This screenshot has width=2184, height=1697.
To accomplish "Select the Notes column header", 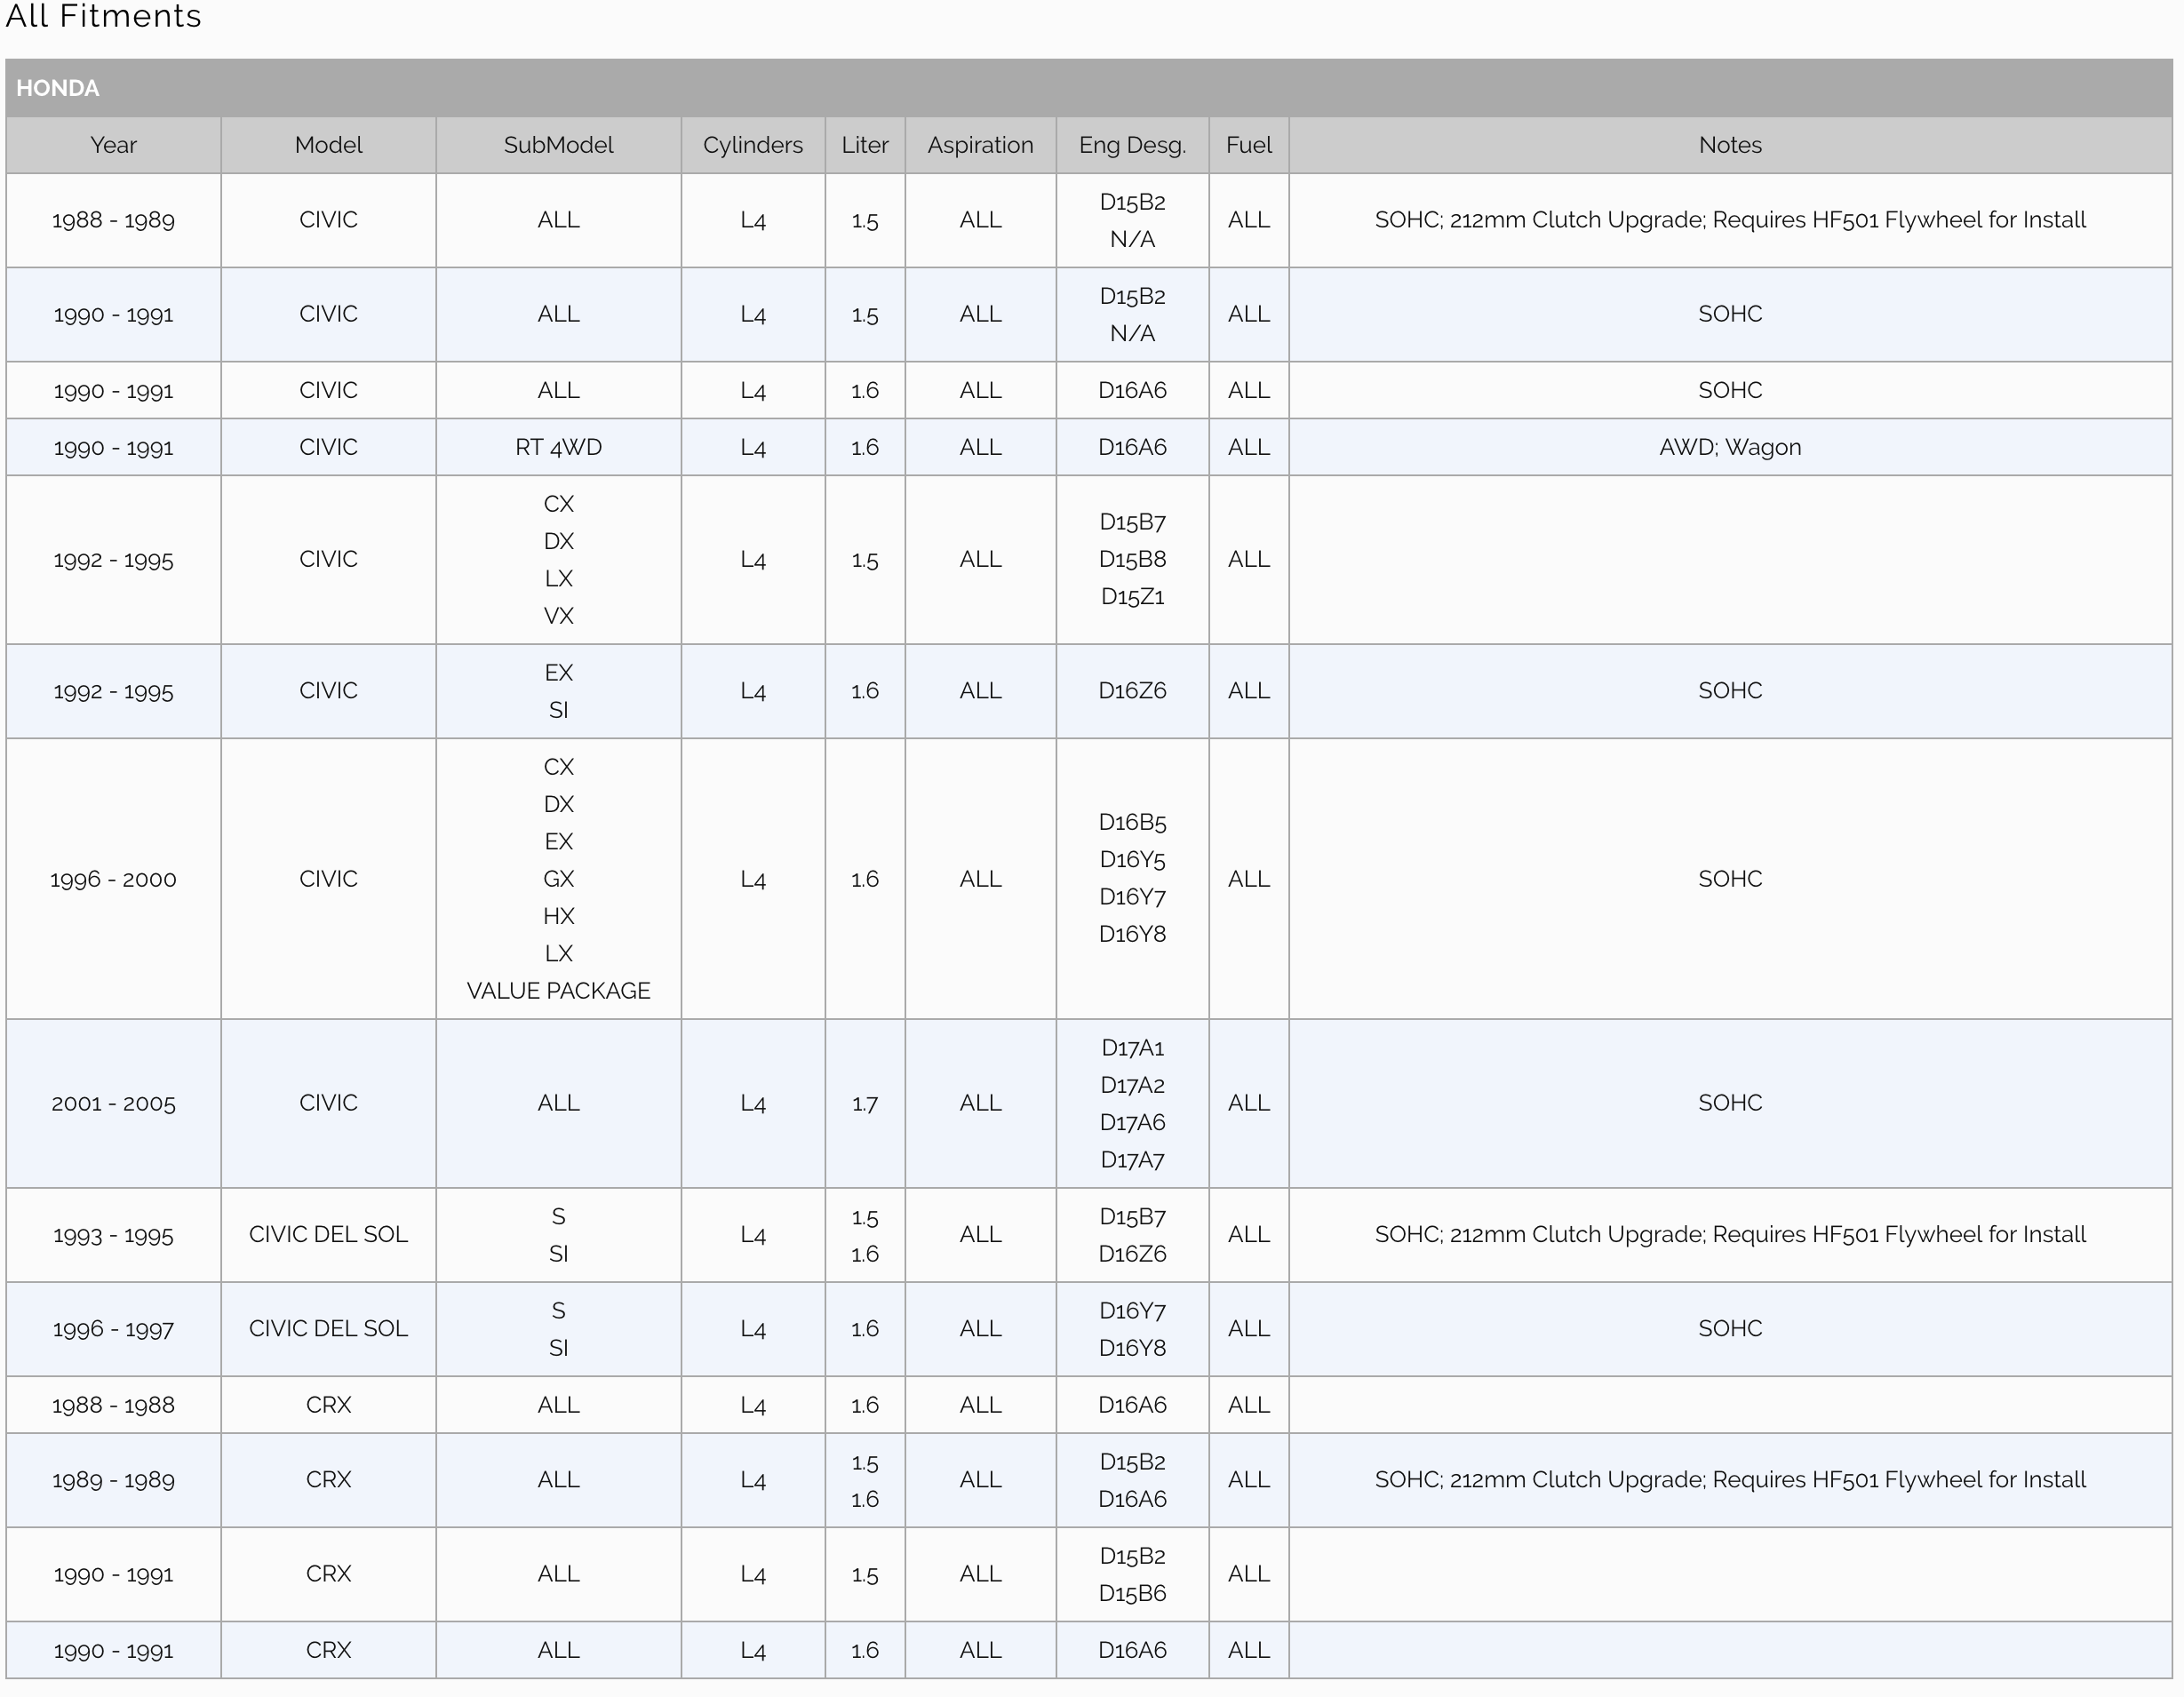I will [1730, 145].
